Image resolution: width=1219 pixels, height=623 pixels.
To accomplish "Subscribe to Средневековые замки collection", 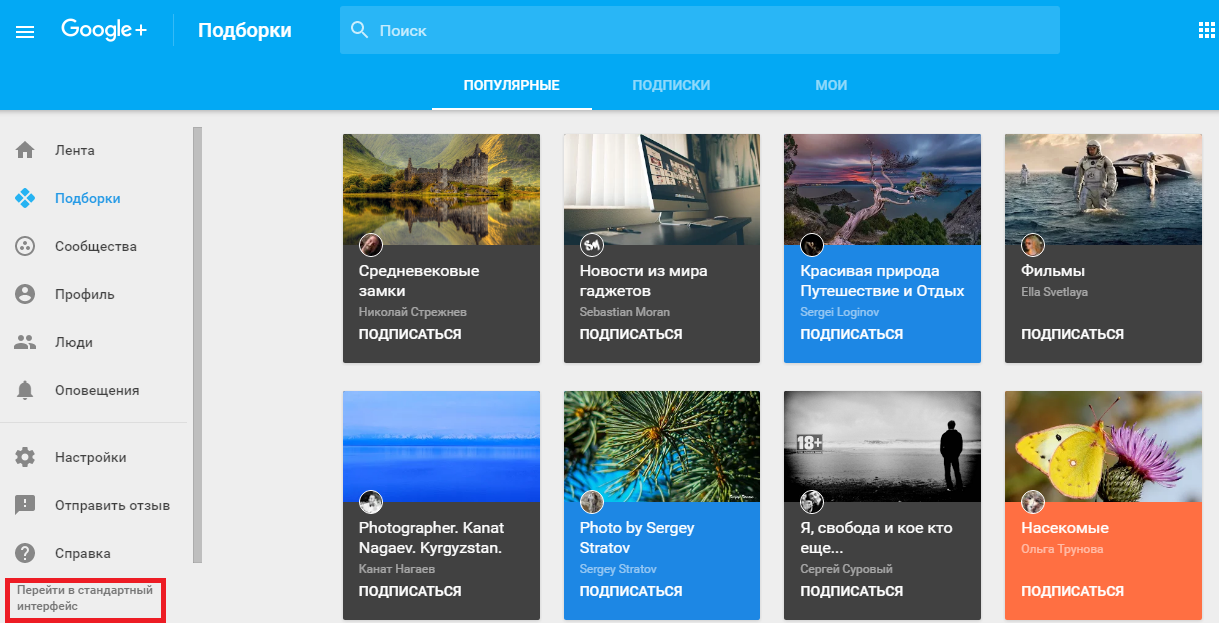I will (410, 335).
